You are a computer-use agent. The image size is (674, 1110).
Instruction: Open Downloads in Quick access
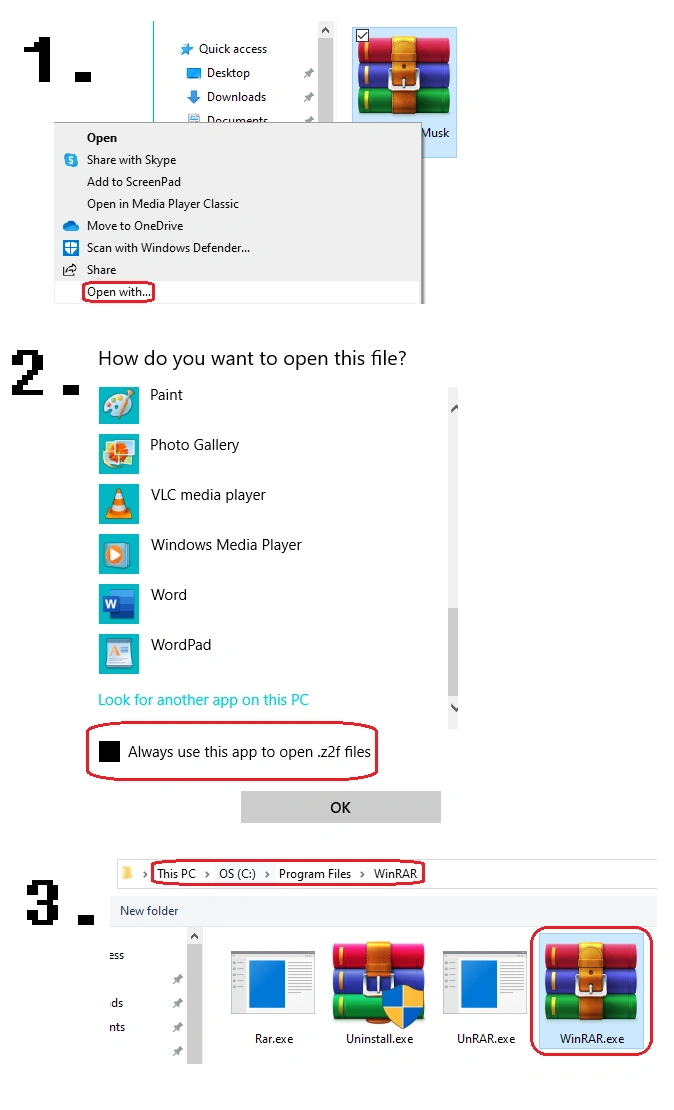coord(236,97)
